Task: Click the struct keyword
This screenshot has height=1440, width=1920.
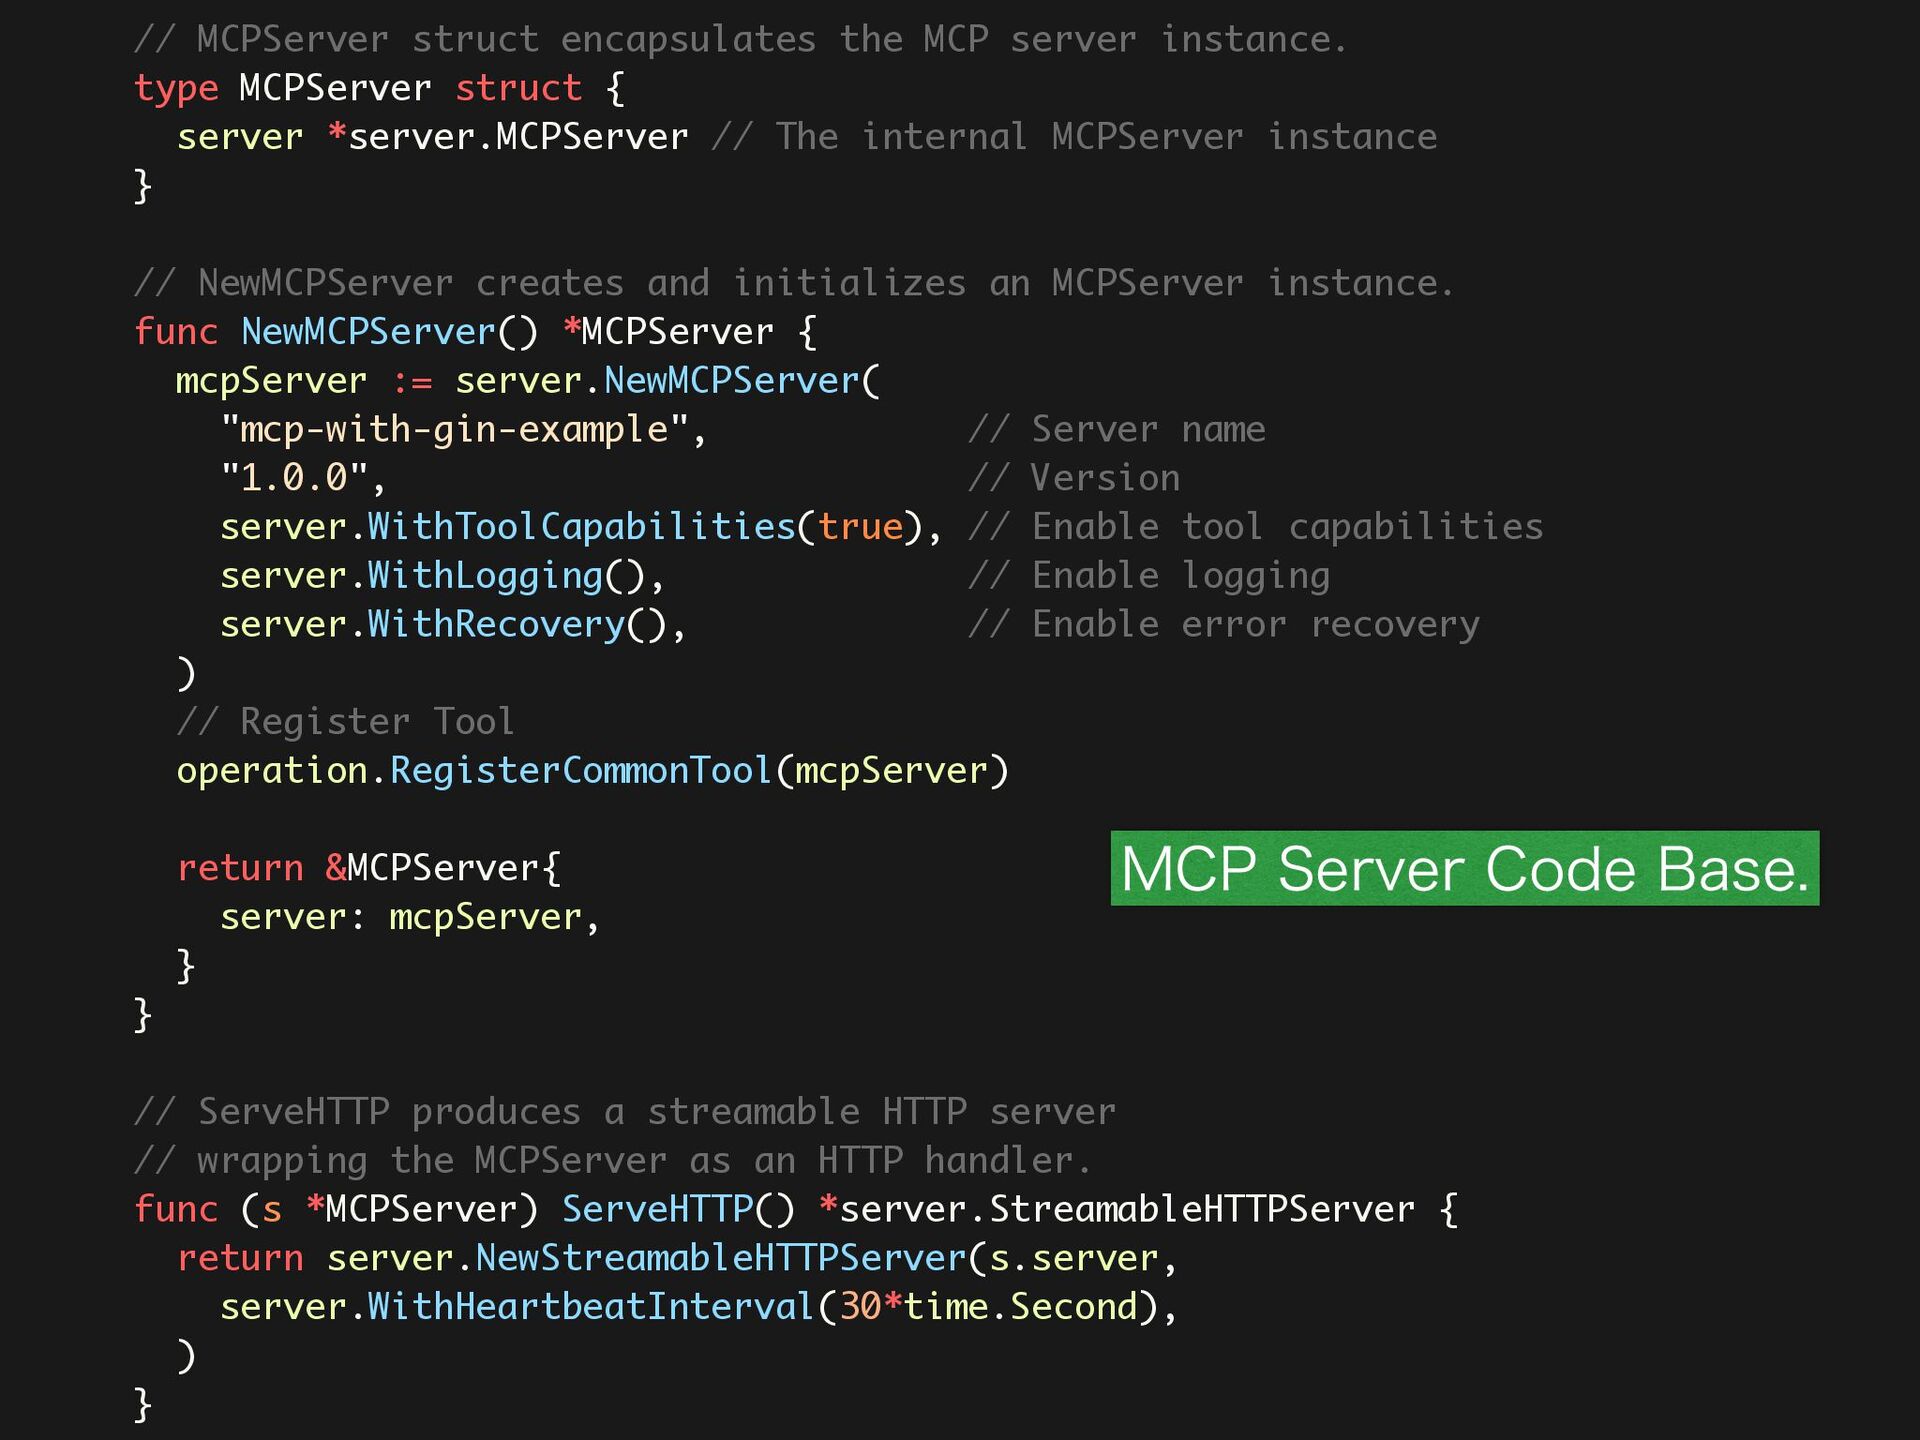Action: tap(518, 88)
